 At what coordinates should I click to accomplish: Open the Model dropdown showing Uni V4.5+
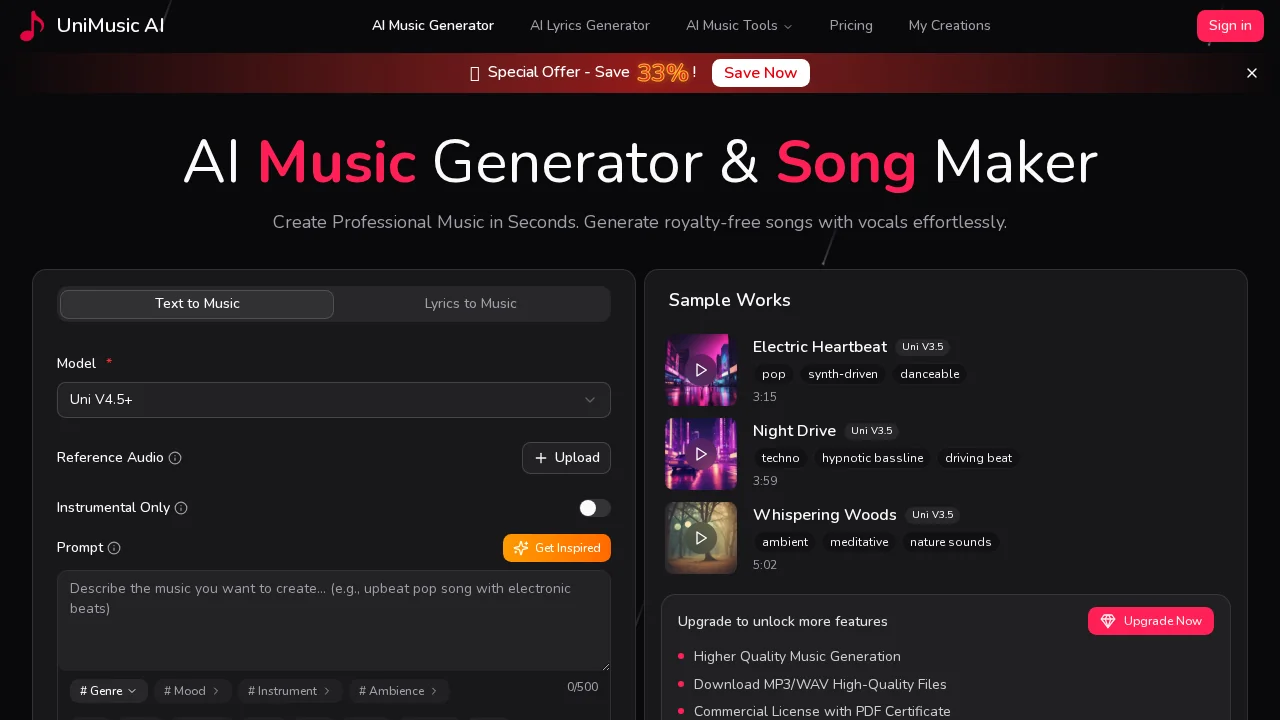click(334, 400)
